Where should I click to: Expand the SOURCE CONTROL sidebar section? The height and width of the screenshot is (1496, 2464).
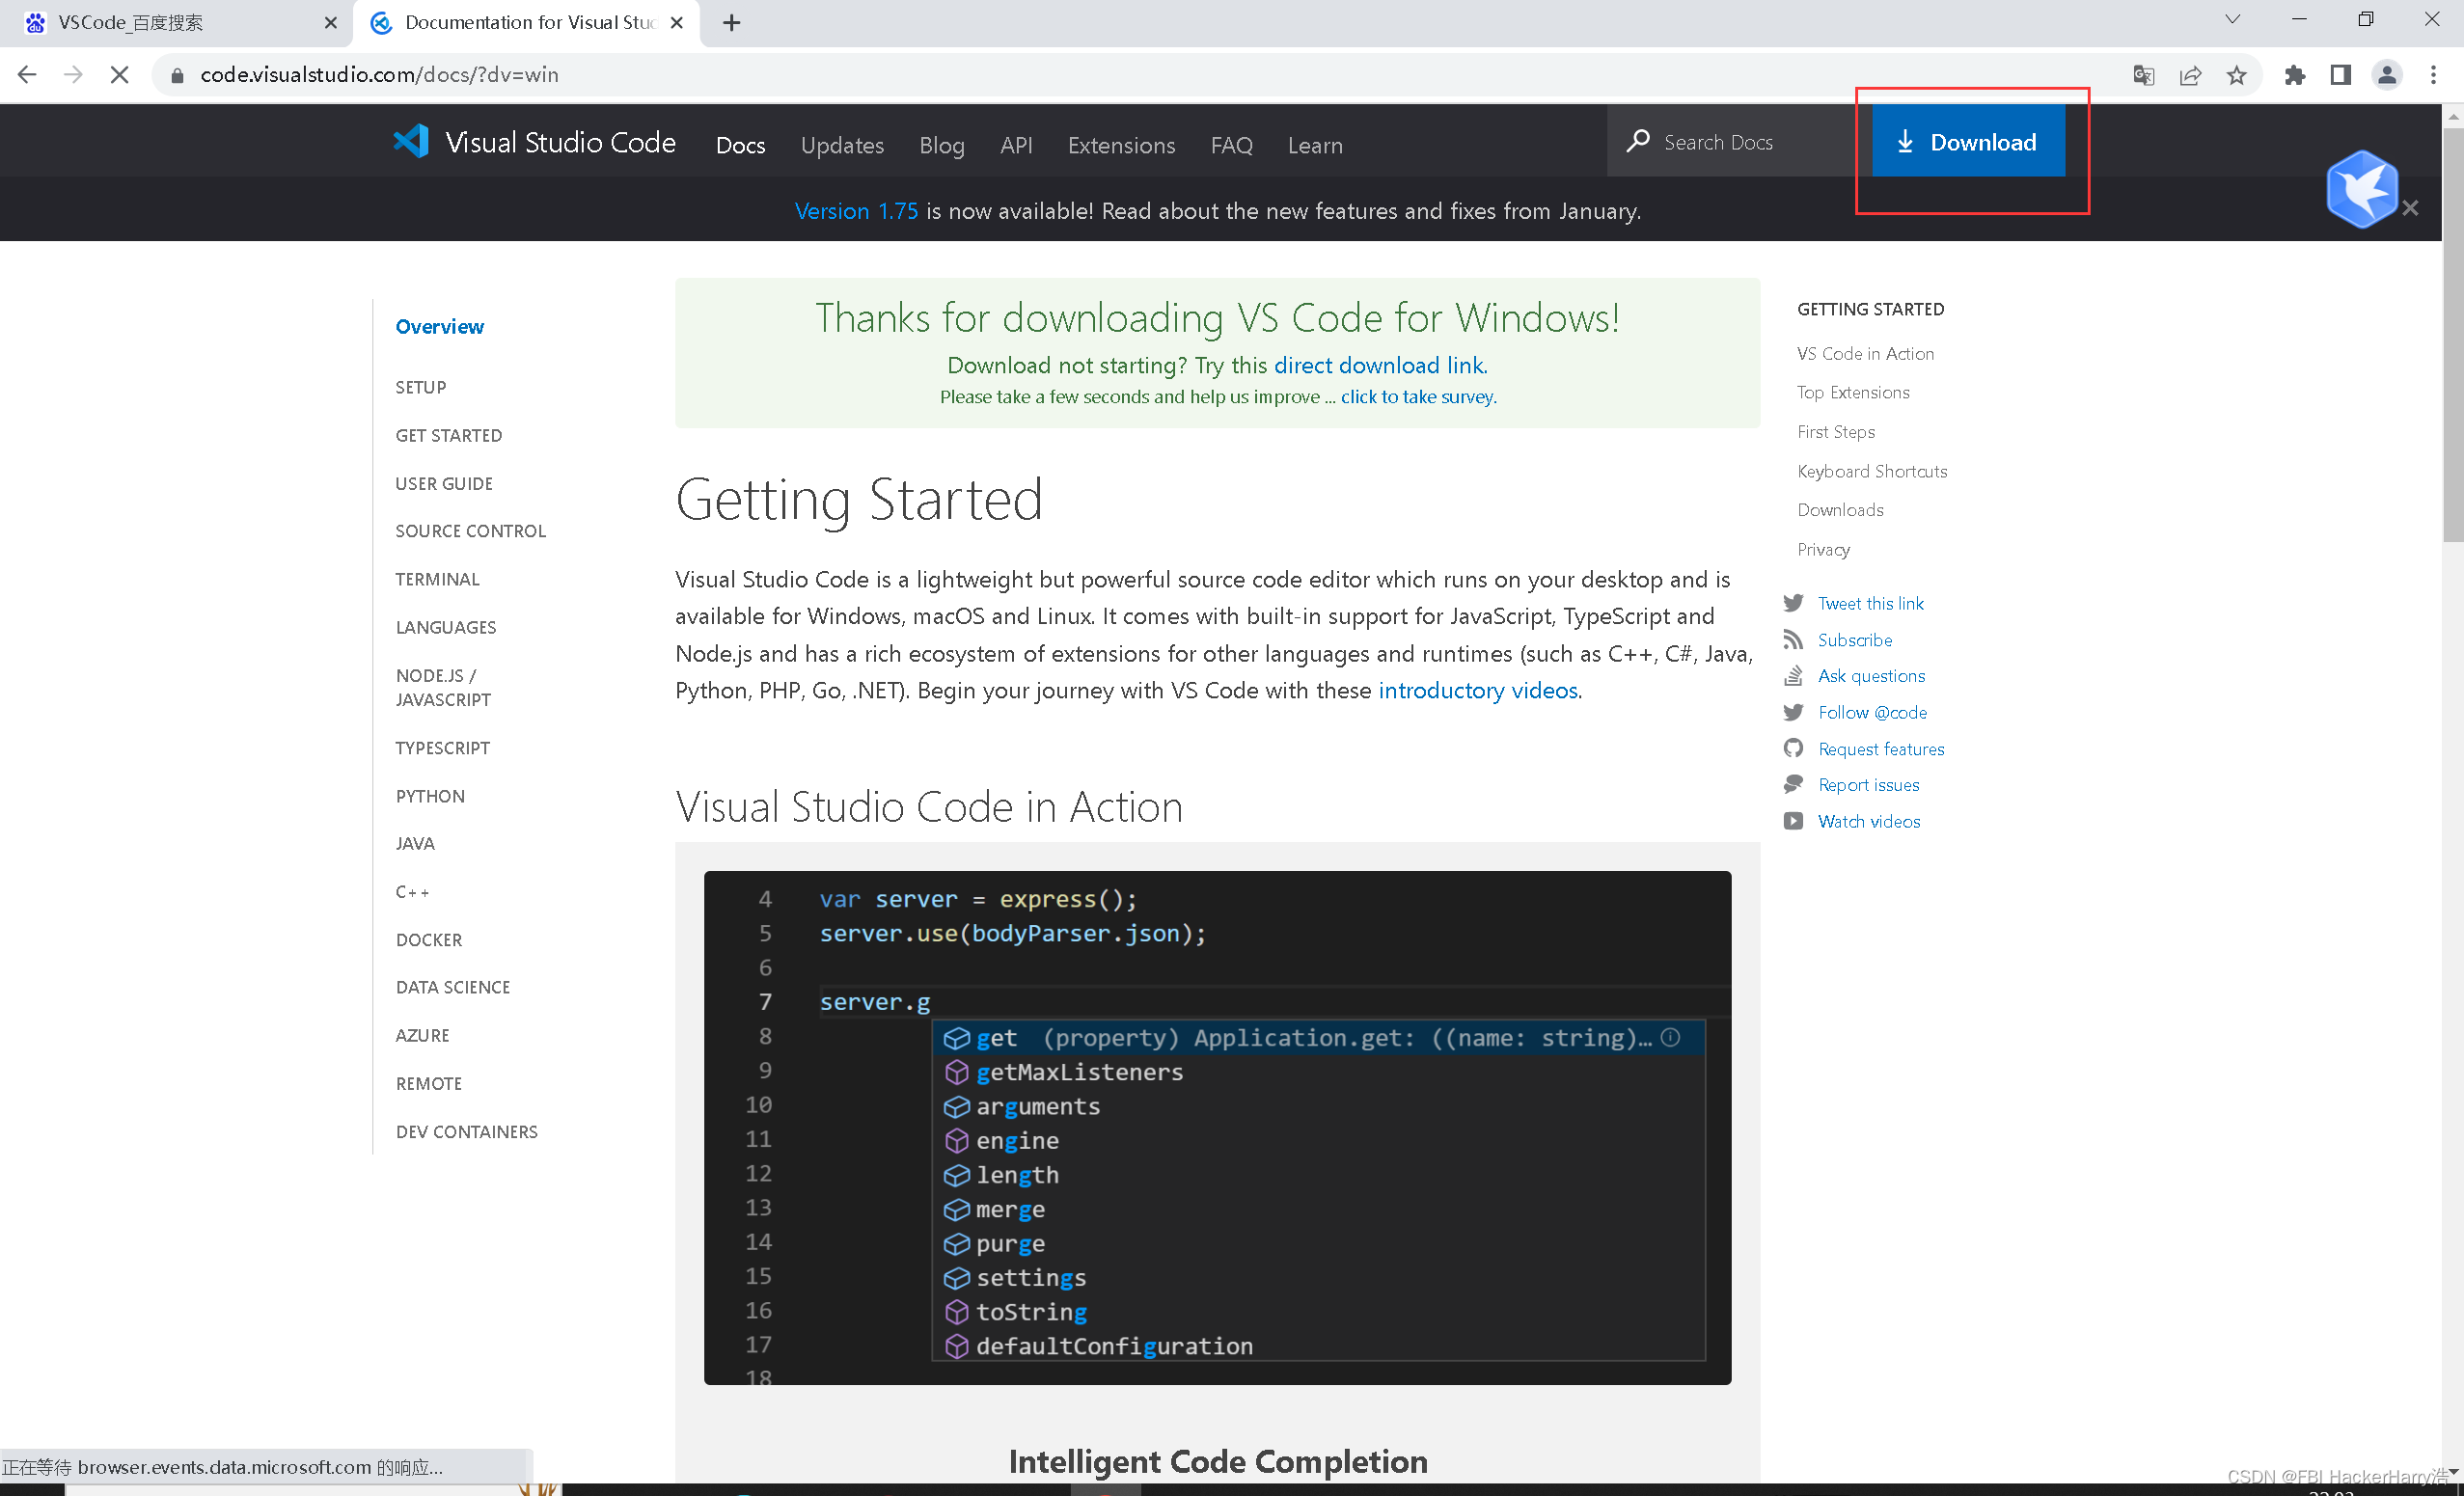pyautogui.click(x=471, y=531)
